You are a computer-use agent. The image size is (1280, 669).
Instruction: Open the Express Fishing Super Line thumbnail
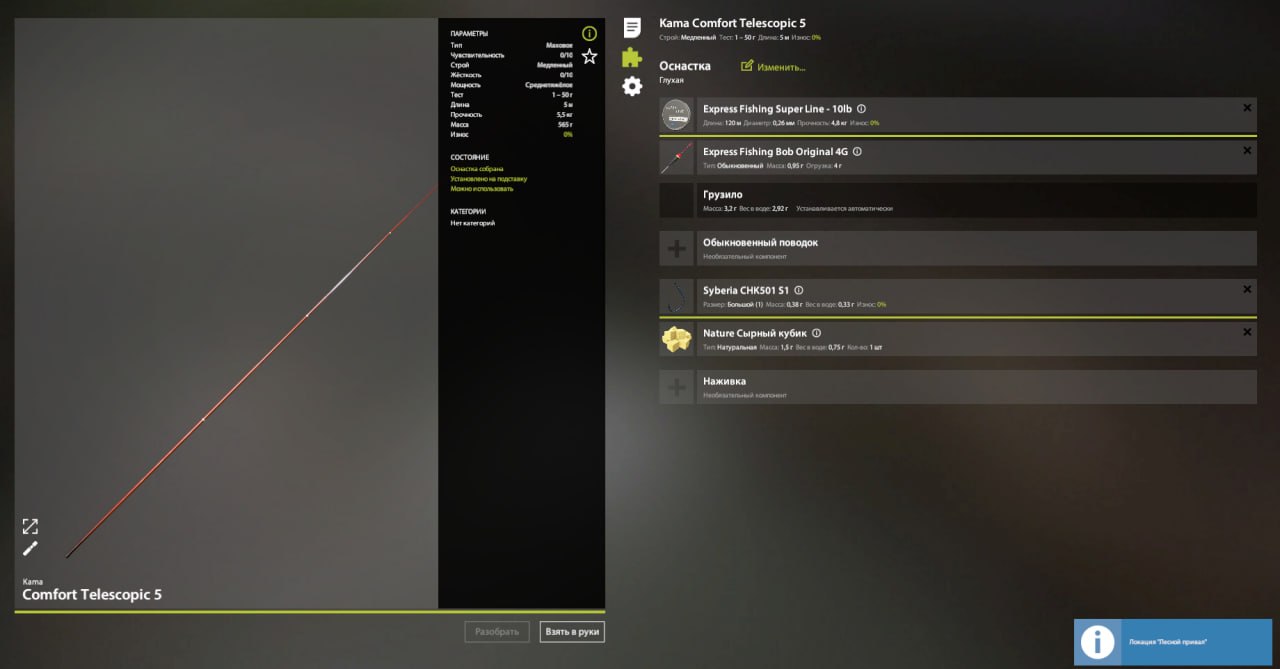click(x=676, y=115)
